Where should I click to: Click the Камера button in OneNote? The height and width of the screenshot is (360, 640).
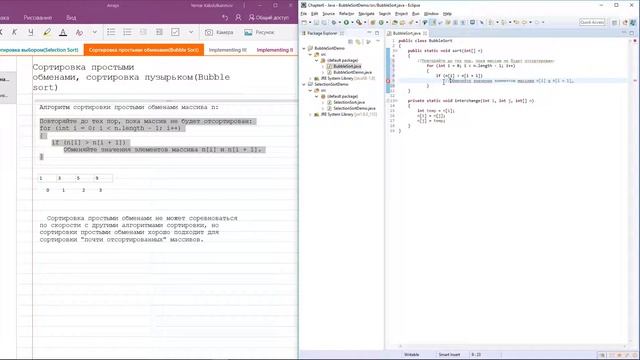pos(219,32)
